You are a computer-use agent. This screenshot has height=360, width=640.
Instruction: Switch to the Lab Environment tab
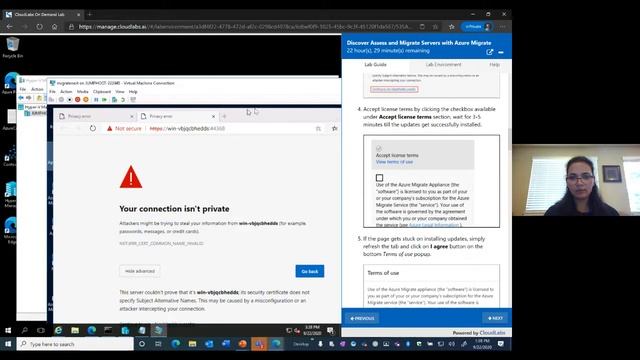pyautogui.click(x=443, y=64)
